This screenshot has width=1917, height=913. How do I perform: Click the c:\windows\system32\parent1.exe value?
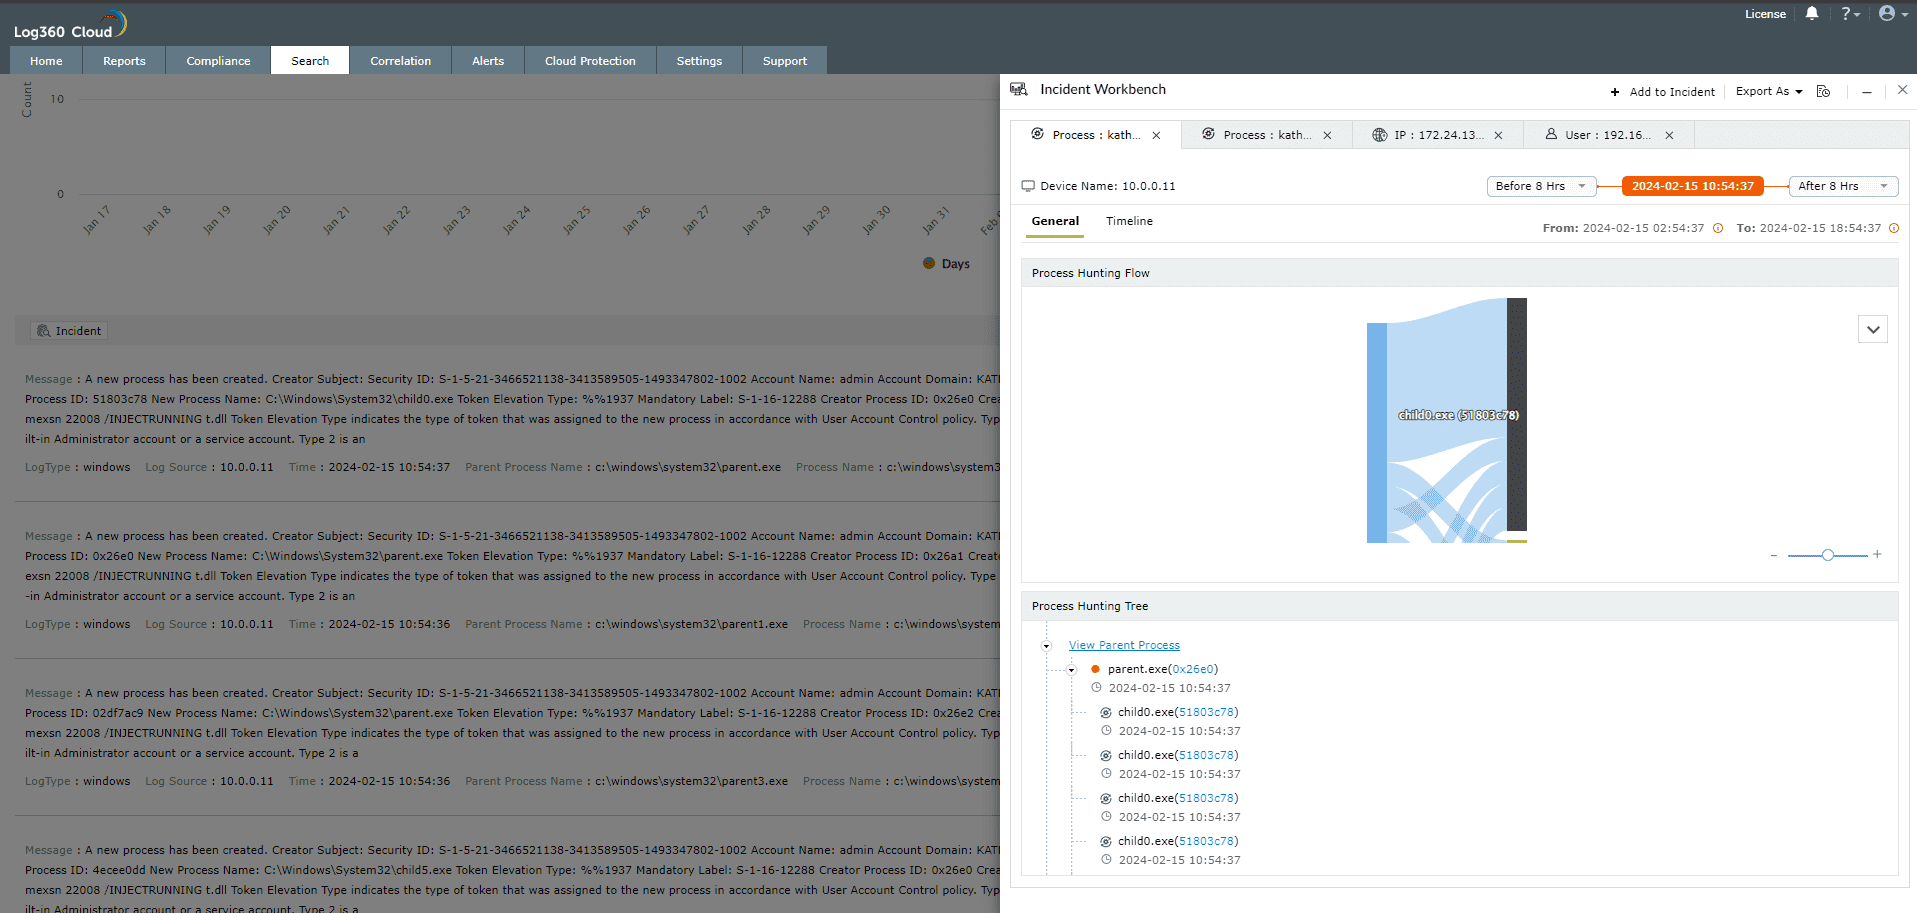[691, 624]
